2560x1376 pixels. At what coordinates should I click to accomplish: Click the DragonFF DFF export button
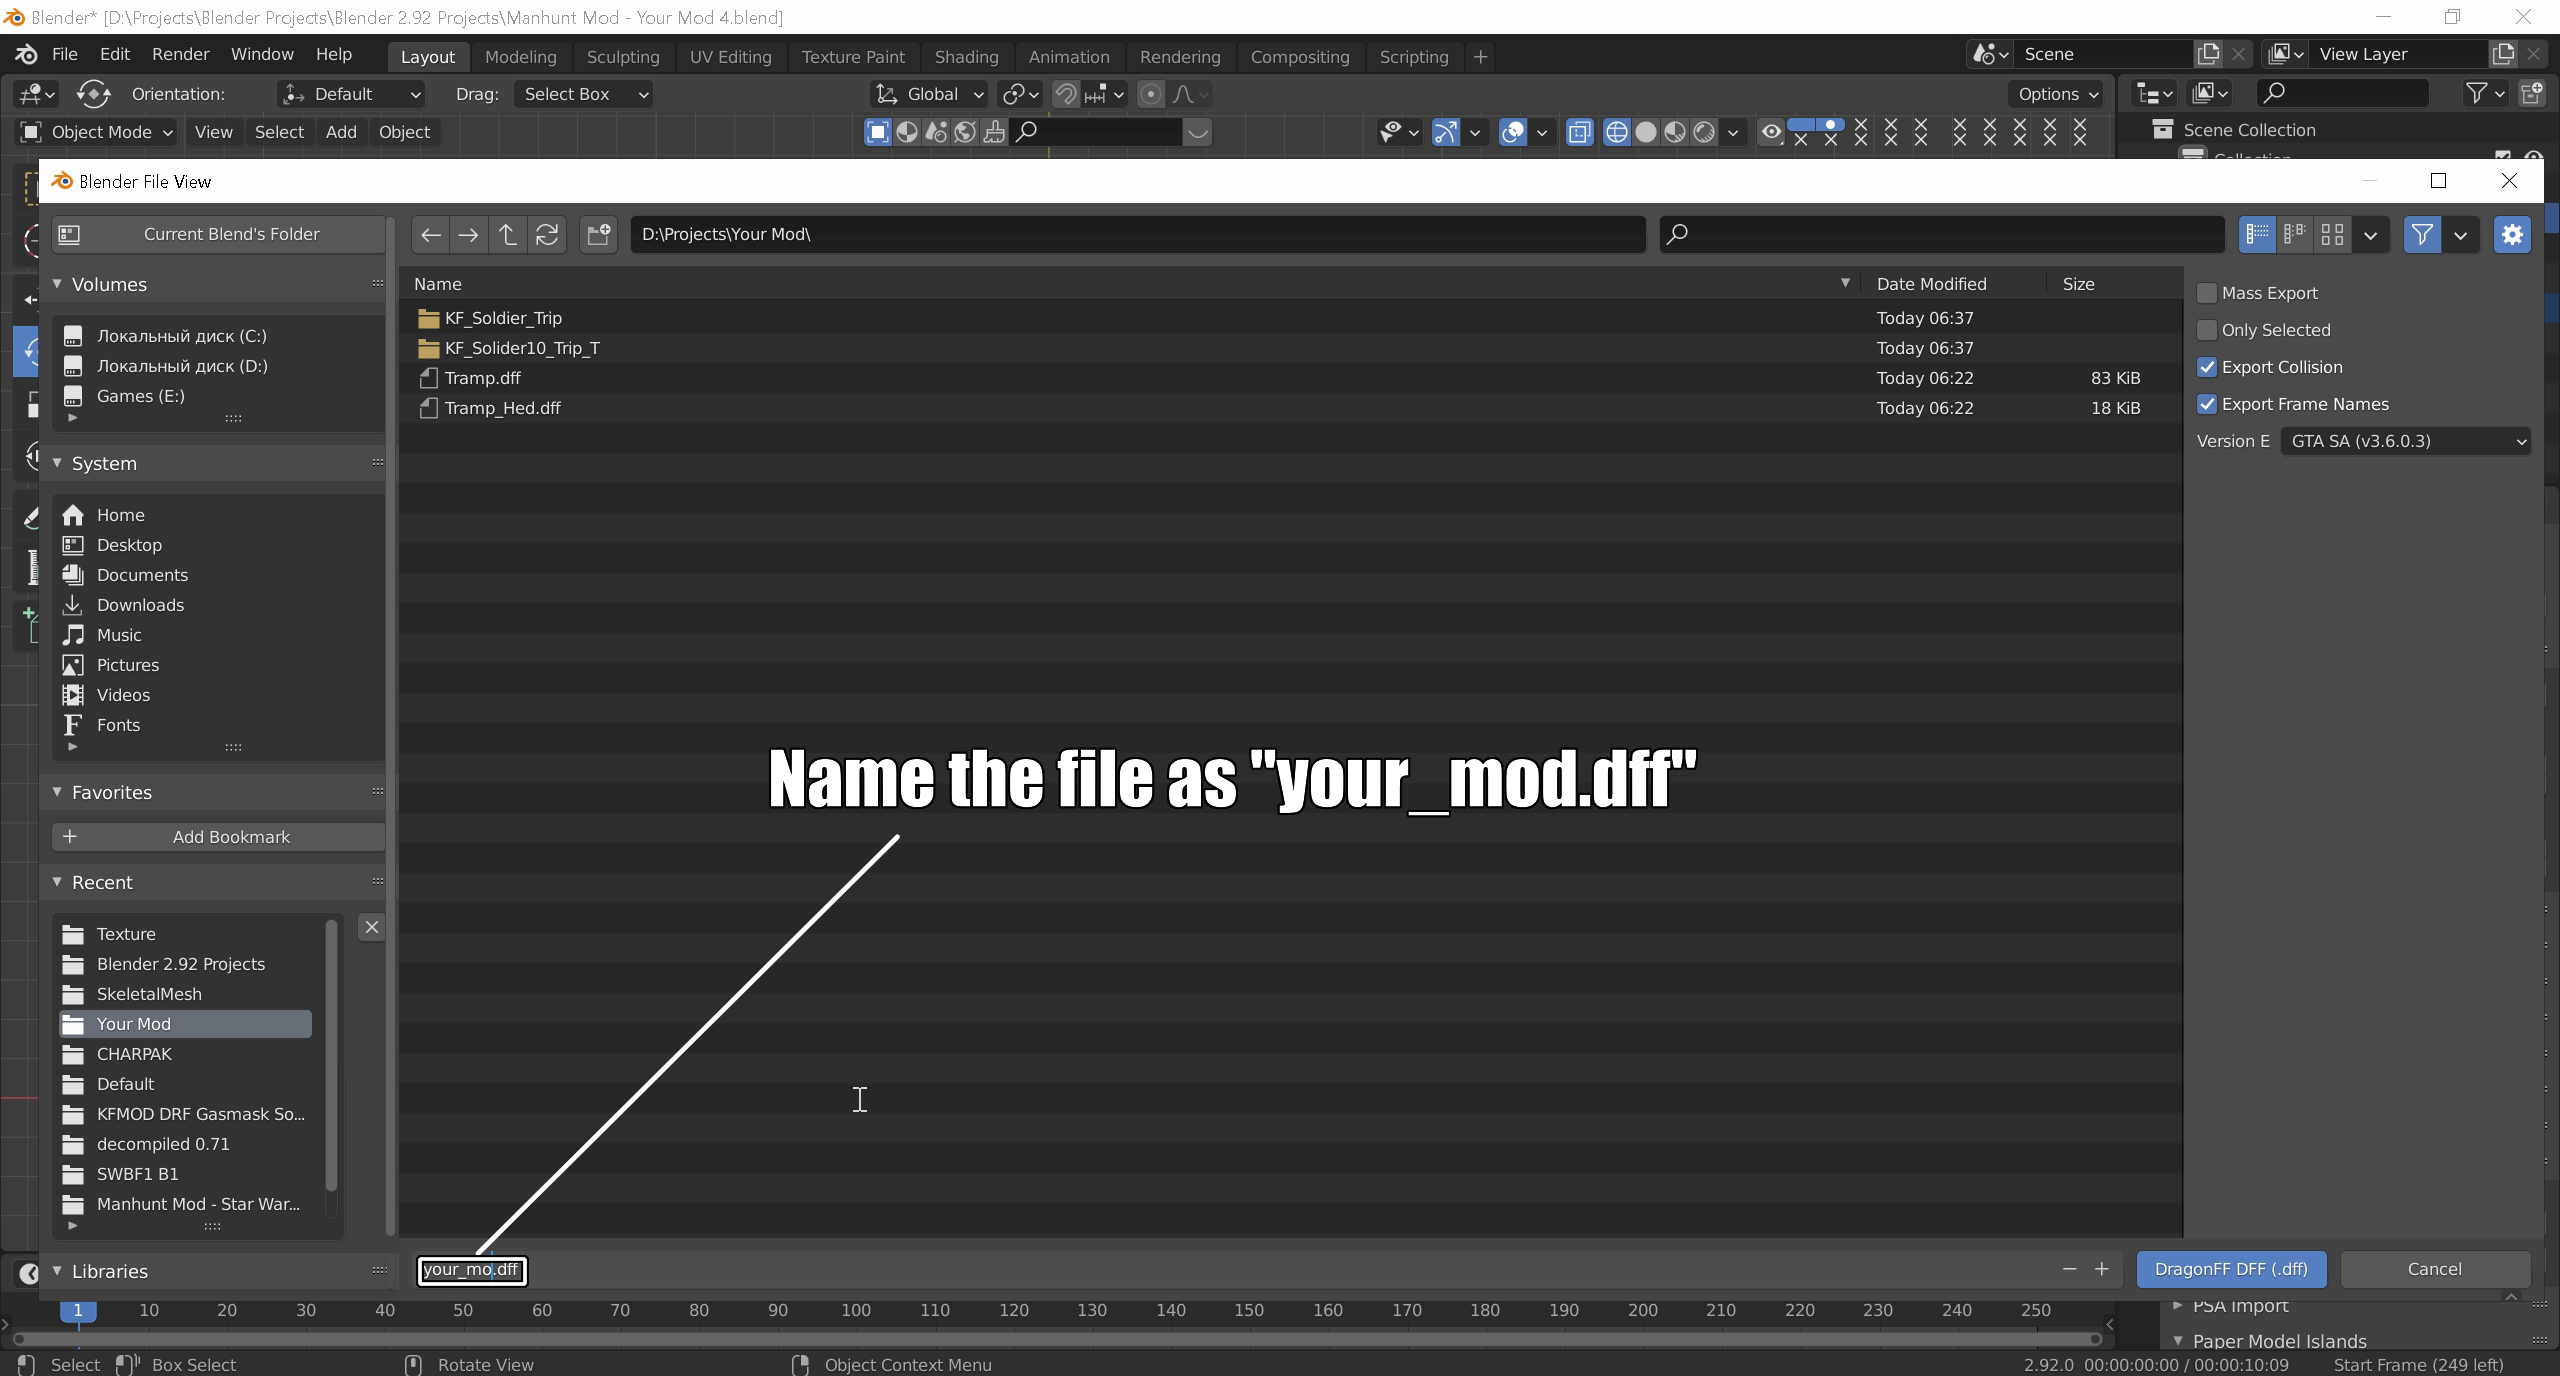click(2230, 1269)
